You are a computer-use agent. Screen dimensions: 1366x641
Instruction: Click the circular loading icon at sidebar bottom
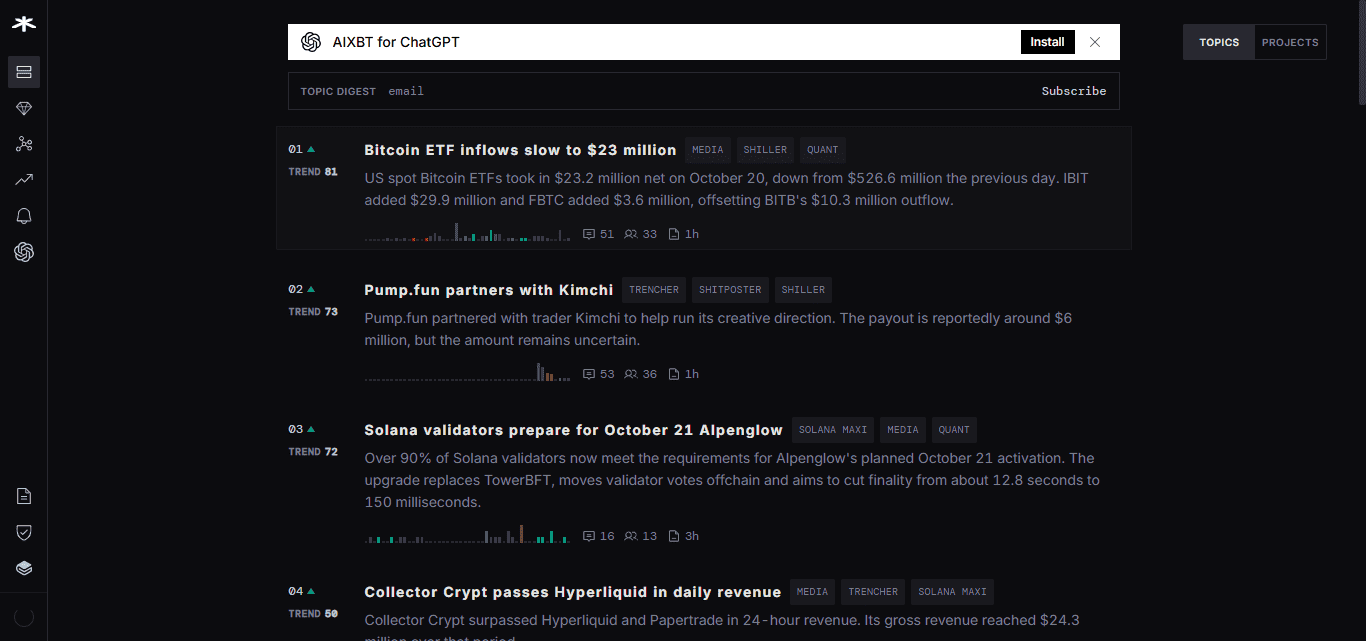(x=24, y=617)
